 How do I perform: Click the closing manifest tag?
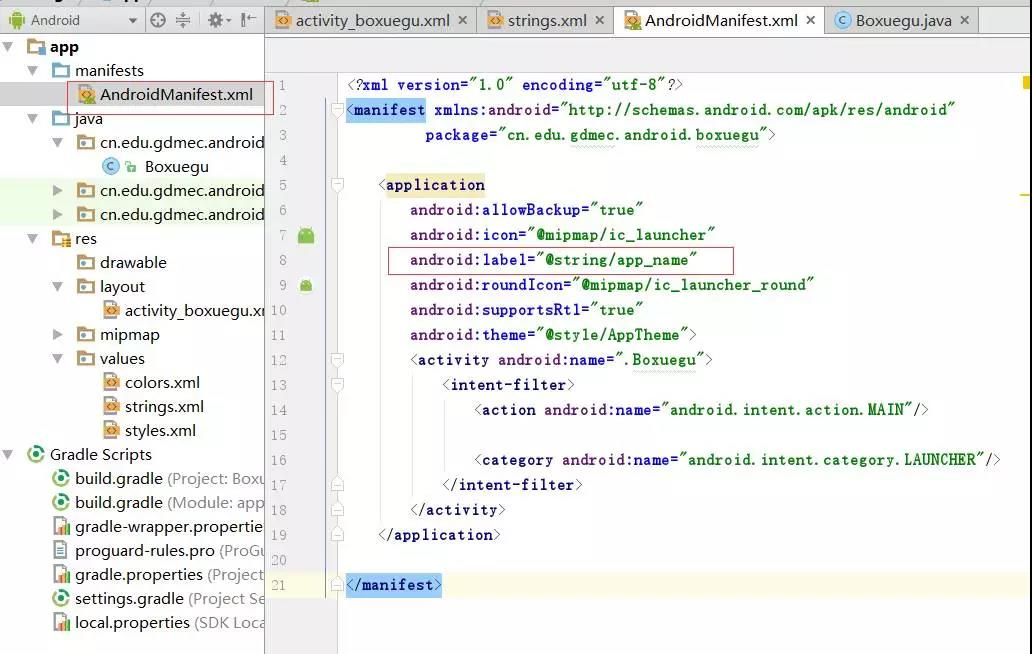pos(394,585)
